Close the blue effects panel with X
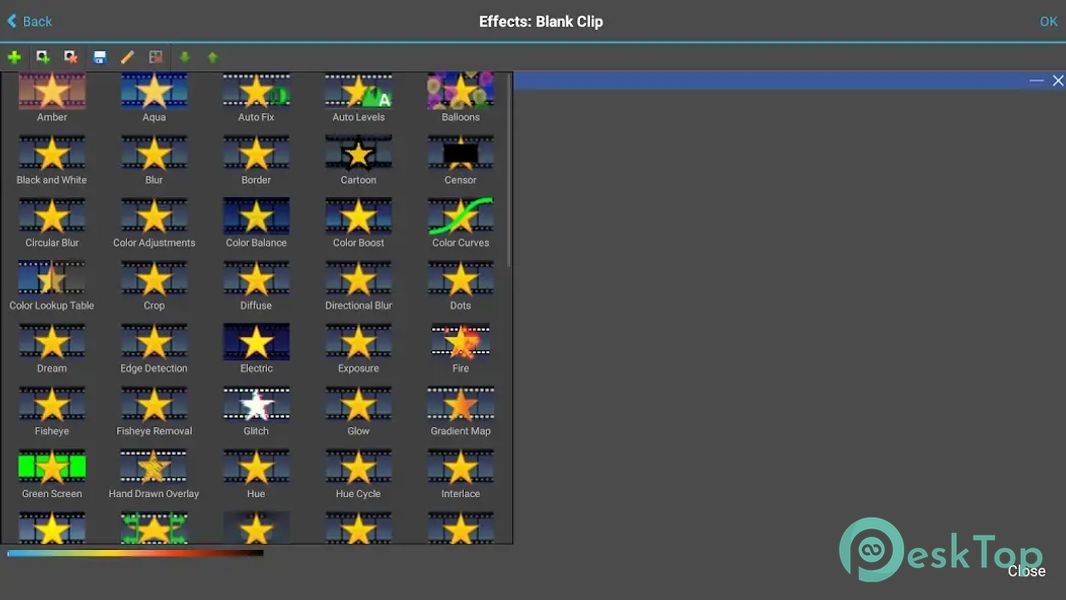The image size is (1066, 600). pos(1058,80)
